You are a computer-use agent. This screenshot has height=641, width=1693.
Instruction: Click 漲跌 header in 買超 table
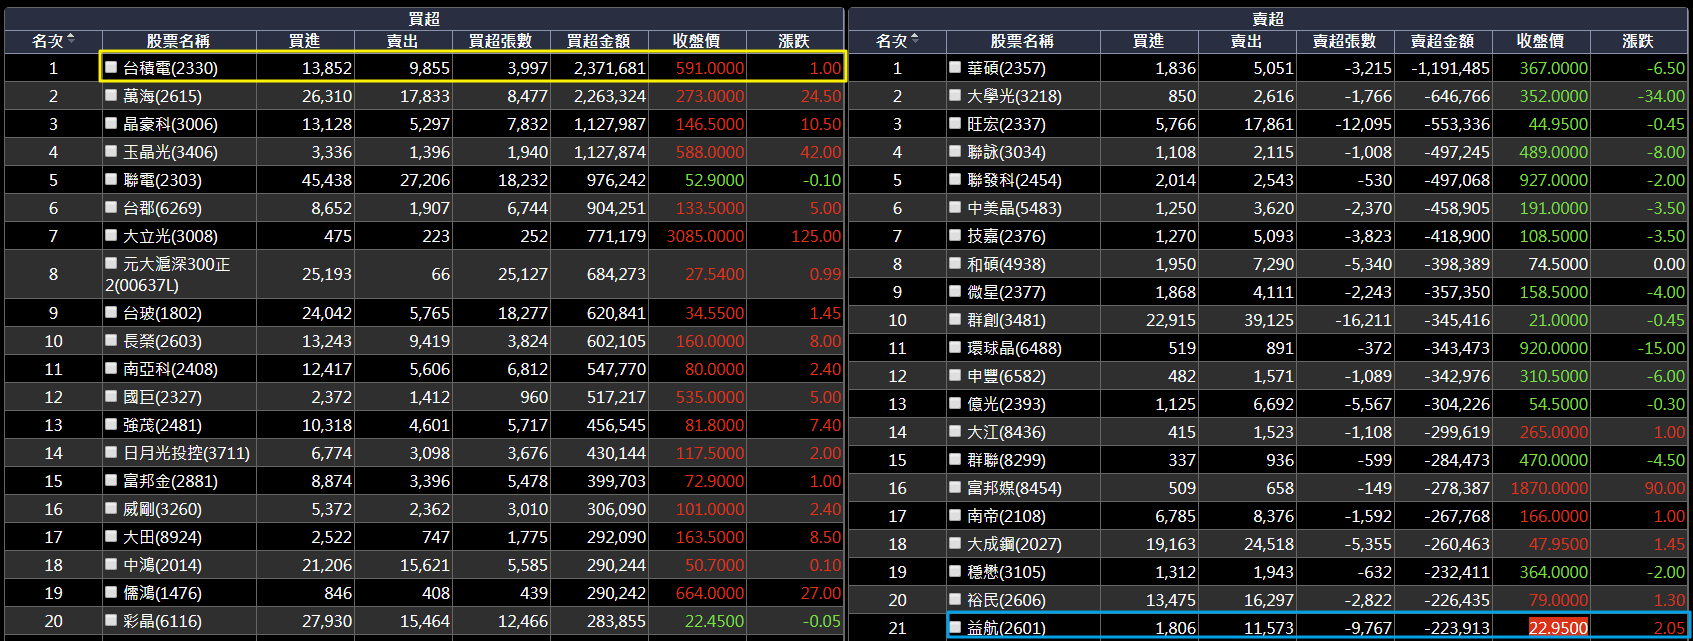794,41
